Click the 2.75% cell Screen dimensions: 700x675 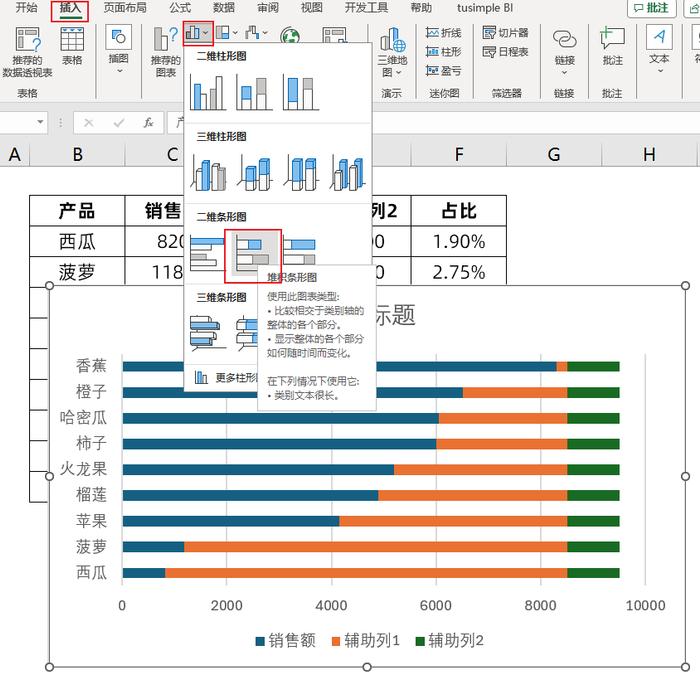click(x=459, y=272)
